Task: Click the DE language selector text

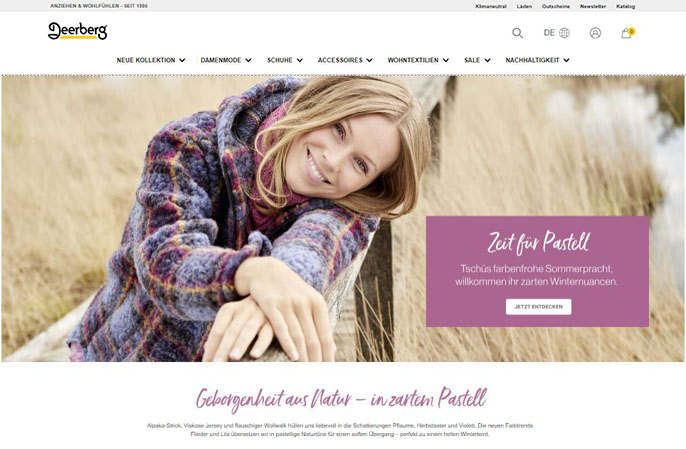Action: coord(549,33)
